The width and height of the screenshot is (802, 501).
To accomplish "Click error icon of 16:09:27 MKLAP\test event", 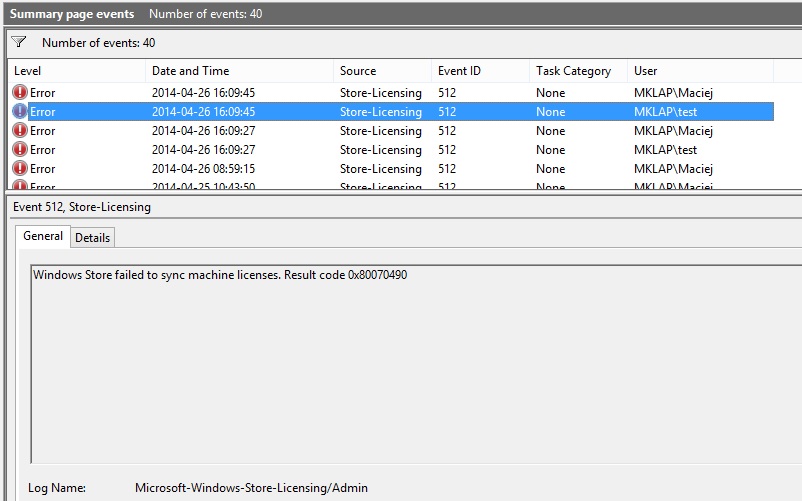I will coord(19,149).
